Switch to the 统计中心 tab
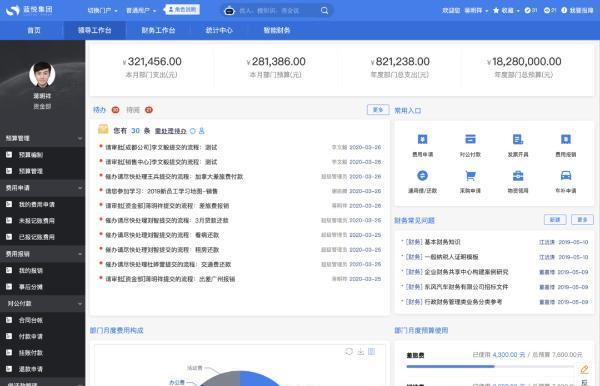Viewport: 600px width, 386px height. (219, 30)
